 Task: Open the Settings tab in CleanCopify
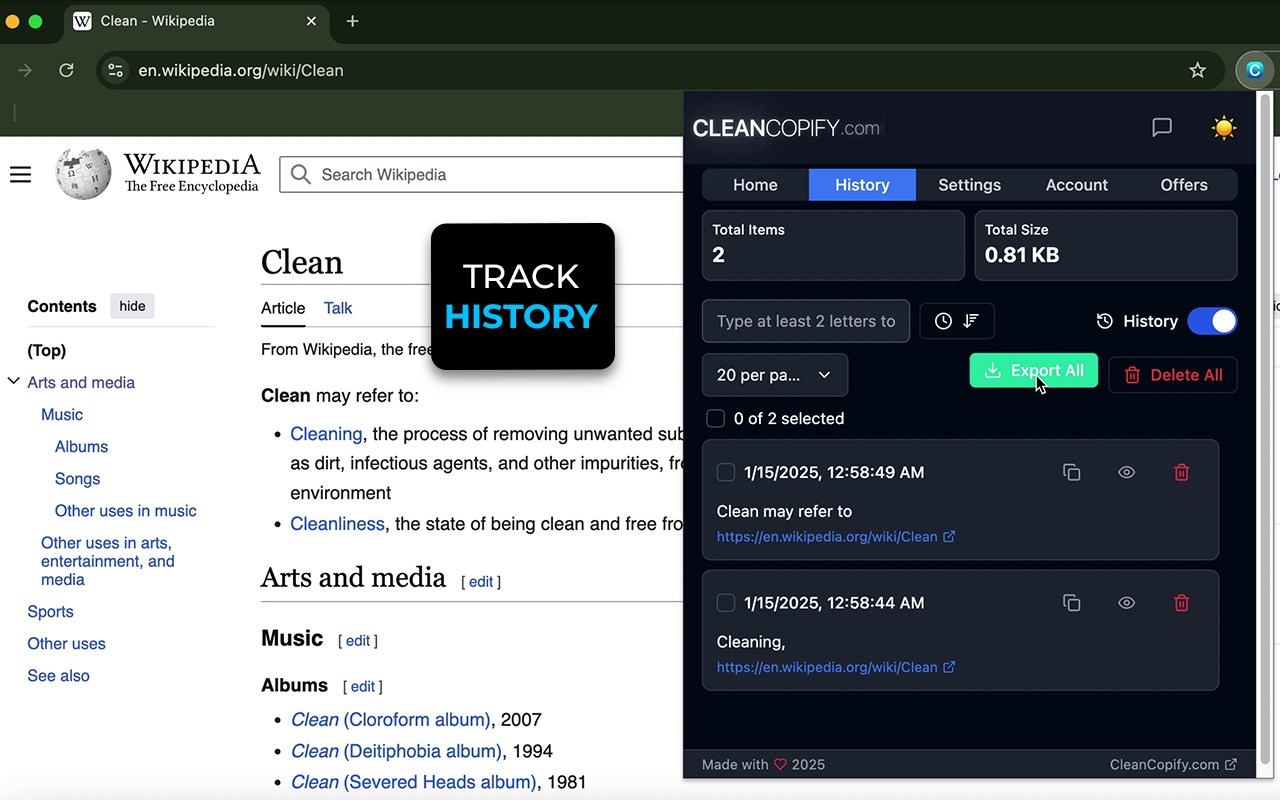coord(969,185)
